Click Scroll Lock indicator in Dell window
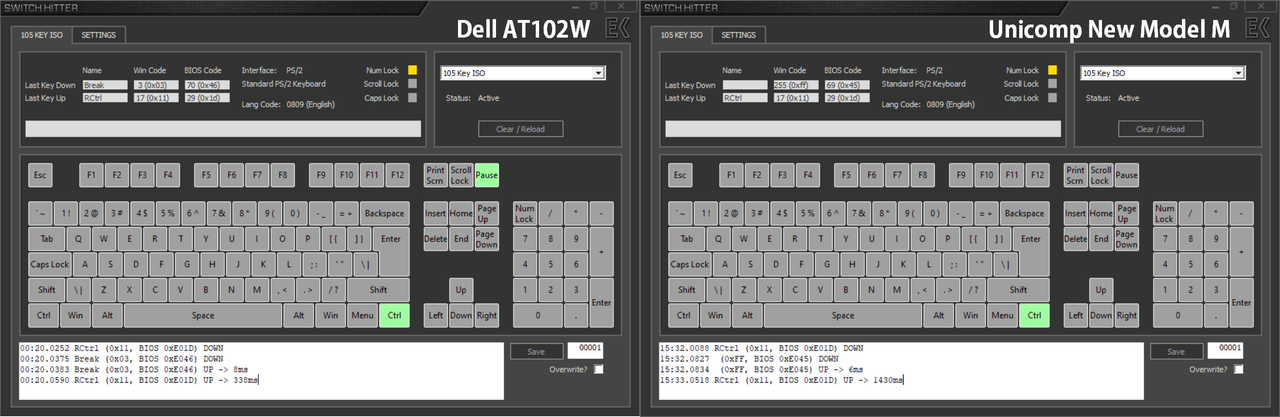This screenshot has height=417, width=1280. 412,84
